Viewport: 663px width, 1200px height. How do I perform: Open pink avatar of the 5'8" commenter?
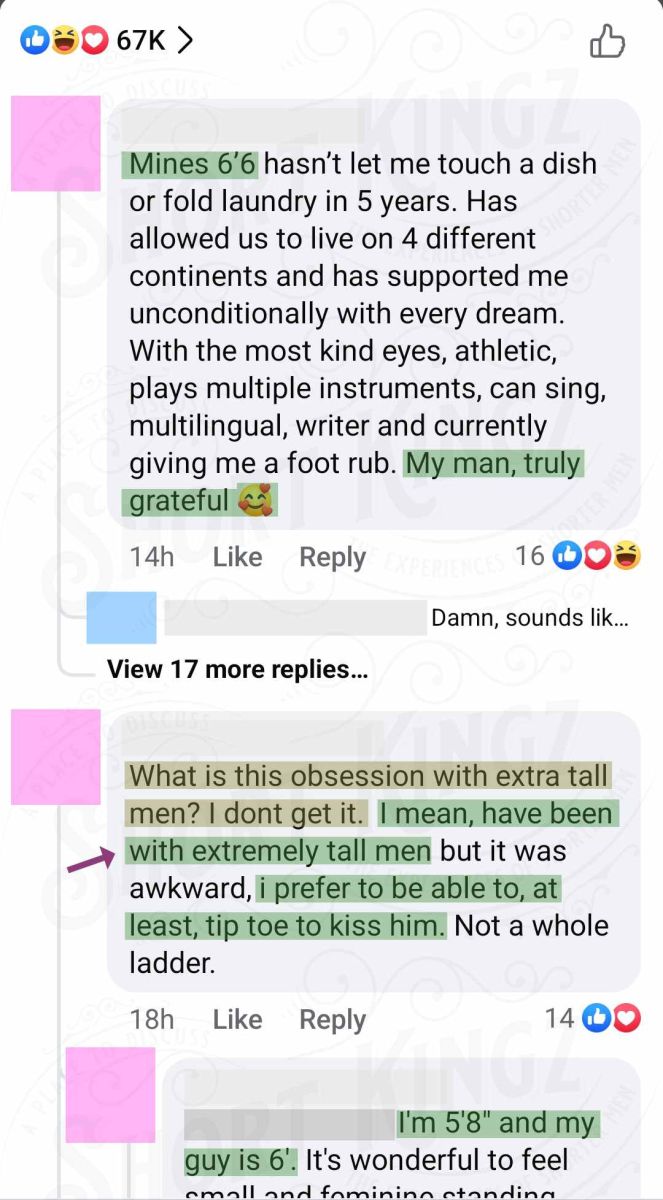(110, 1095)
